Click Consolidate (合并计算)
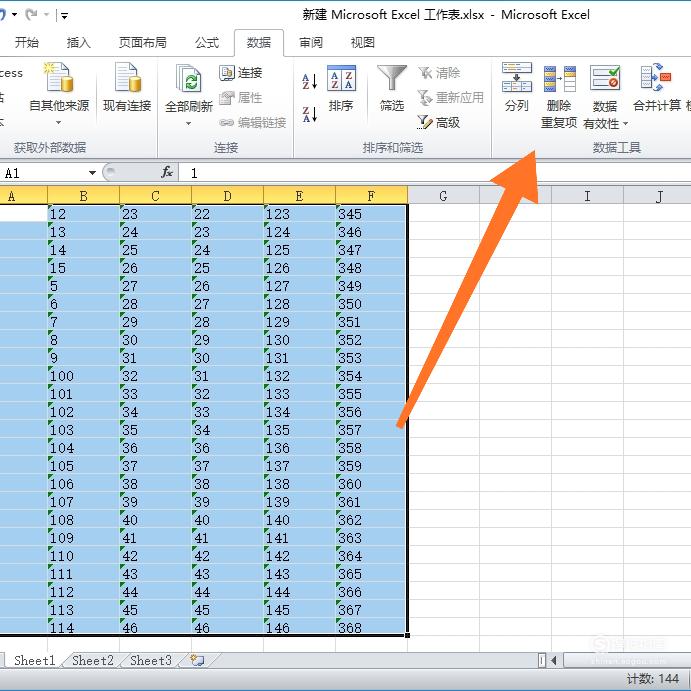This screenshot has height=691, width=691. [x=657, y=88]
